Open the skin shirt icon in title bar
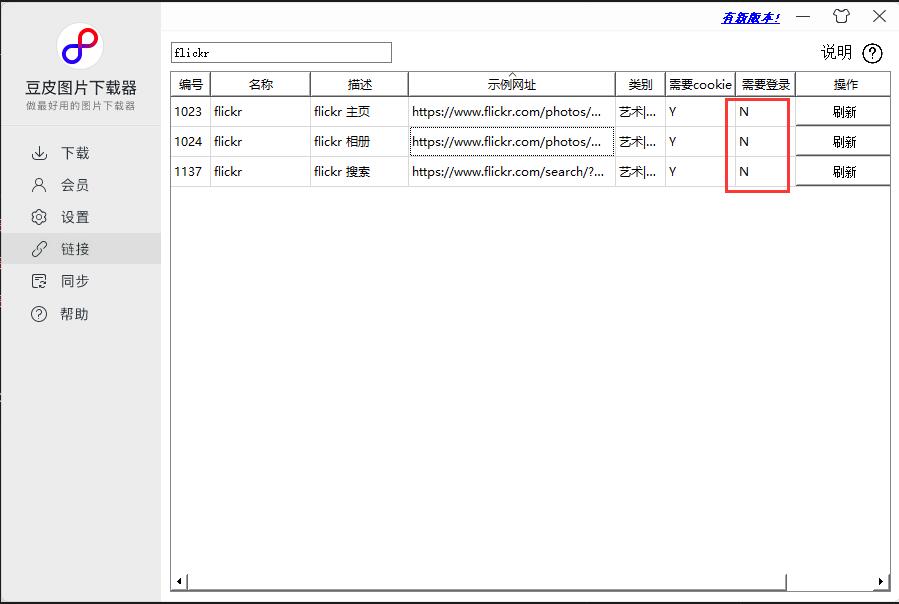Image resolution: width=899 pixels, height=604 pixels. pyautogui.click(x=841, y=16)
